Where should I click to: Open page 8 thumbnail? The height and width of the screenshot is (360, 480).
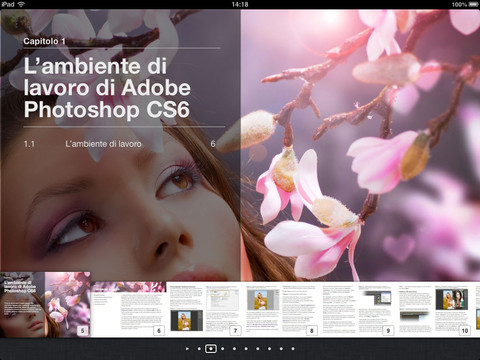(x=282, y=309)
